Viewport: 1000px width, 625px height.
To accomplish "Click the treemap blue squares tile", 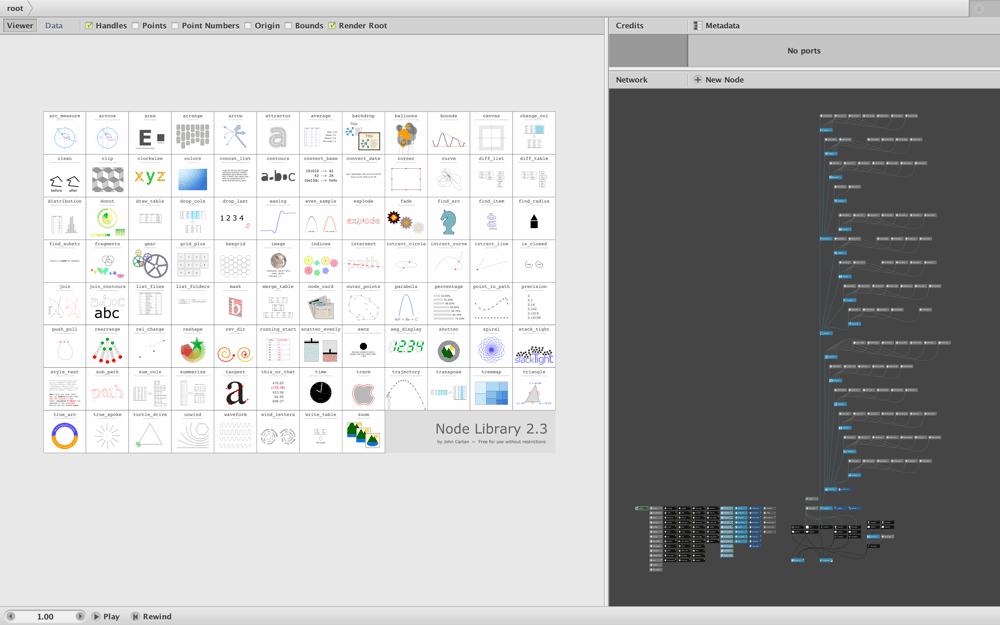I will 491,389.
